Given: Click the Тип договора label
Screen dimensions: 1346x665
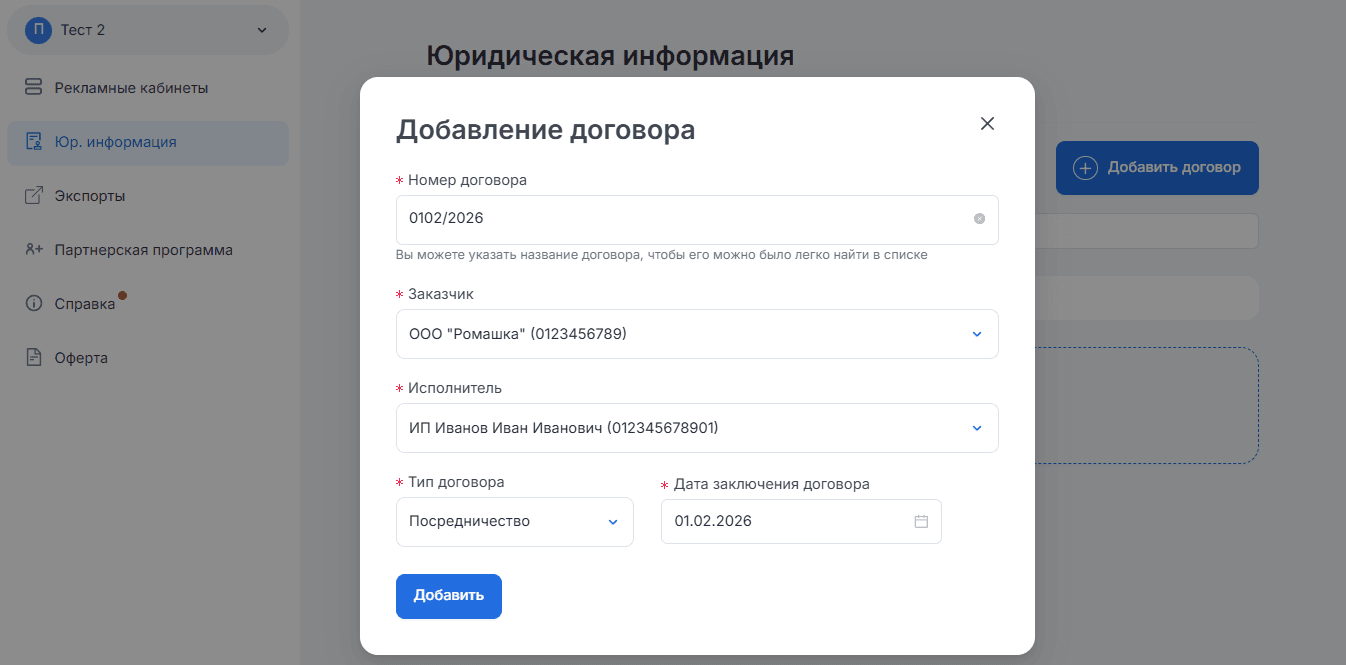Looking at the screenshot, I should coord(456,482).
